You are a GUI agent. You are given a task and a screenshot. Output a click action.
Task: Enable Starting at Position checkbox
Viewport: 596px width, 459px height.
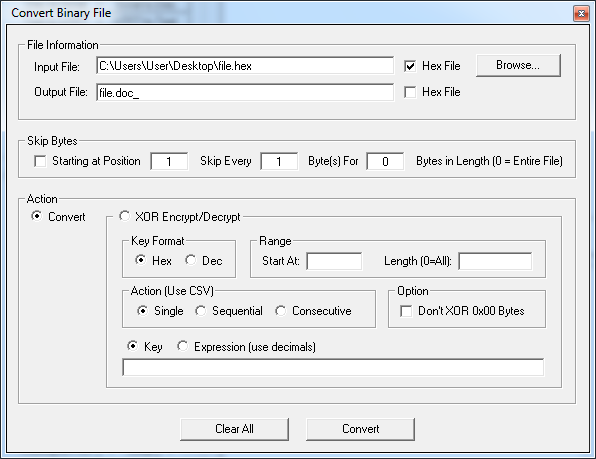[x=40, y=161]
